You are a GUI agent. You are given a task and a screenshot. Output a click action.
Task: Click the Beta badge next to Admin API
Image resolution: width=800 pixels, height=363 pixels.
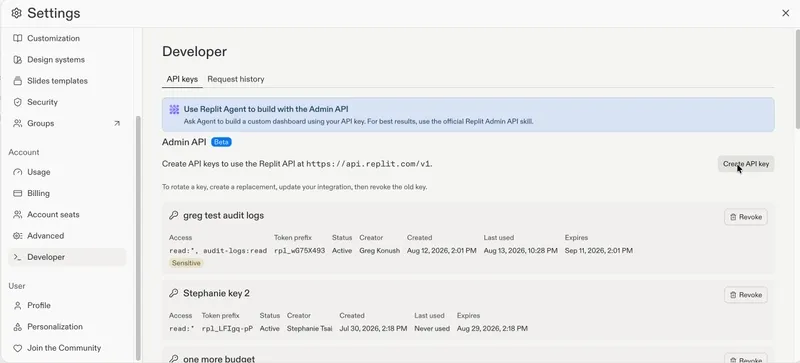(x=221, y=142)
